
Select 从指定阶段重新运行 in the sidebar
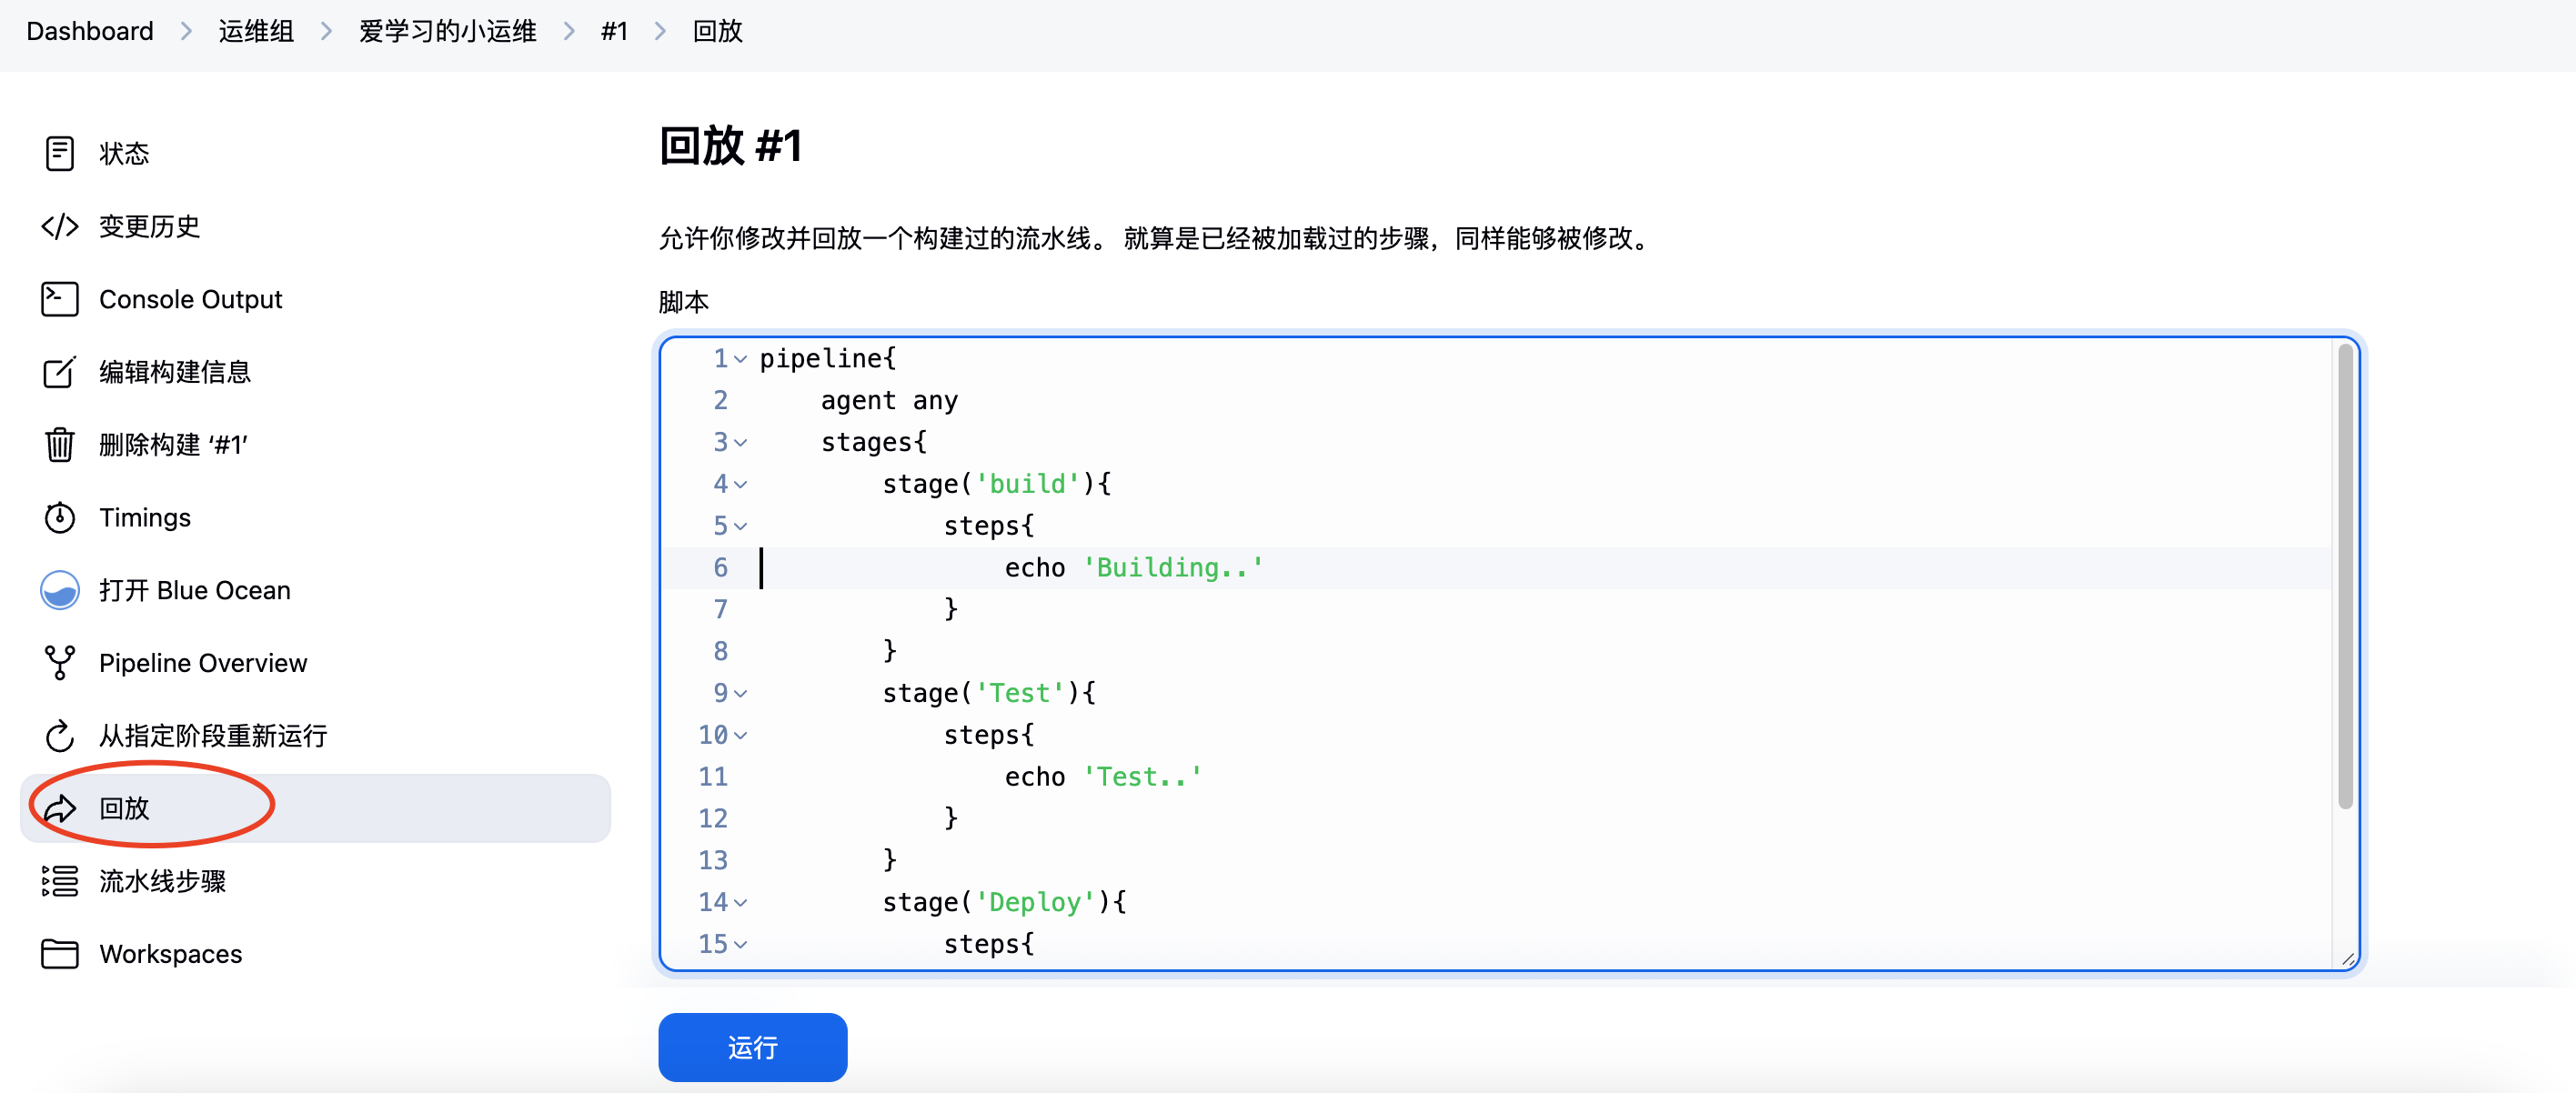point(212,736)
